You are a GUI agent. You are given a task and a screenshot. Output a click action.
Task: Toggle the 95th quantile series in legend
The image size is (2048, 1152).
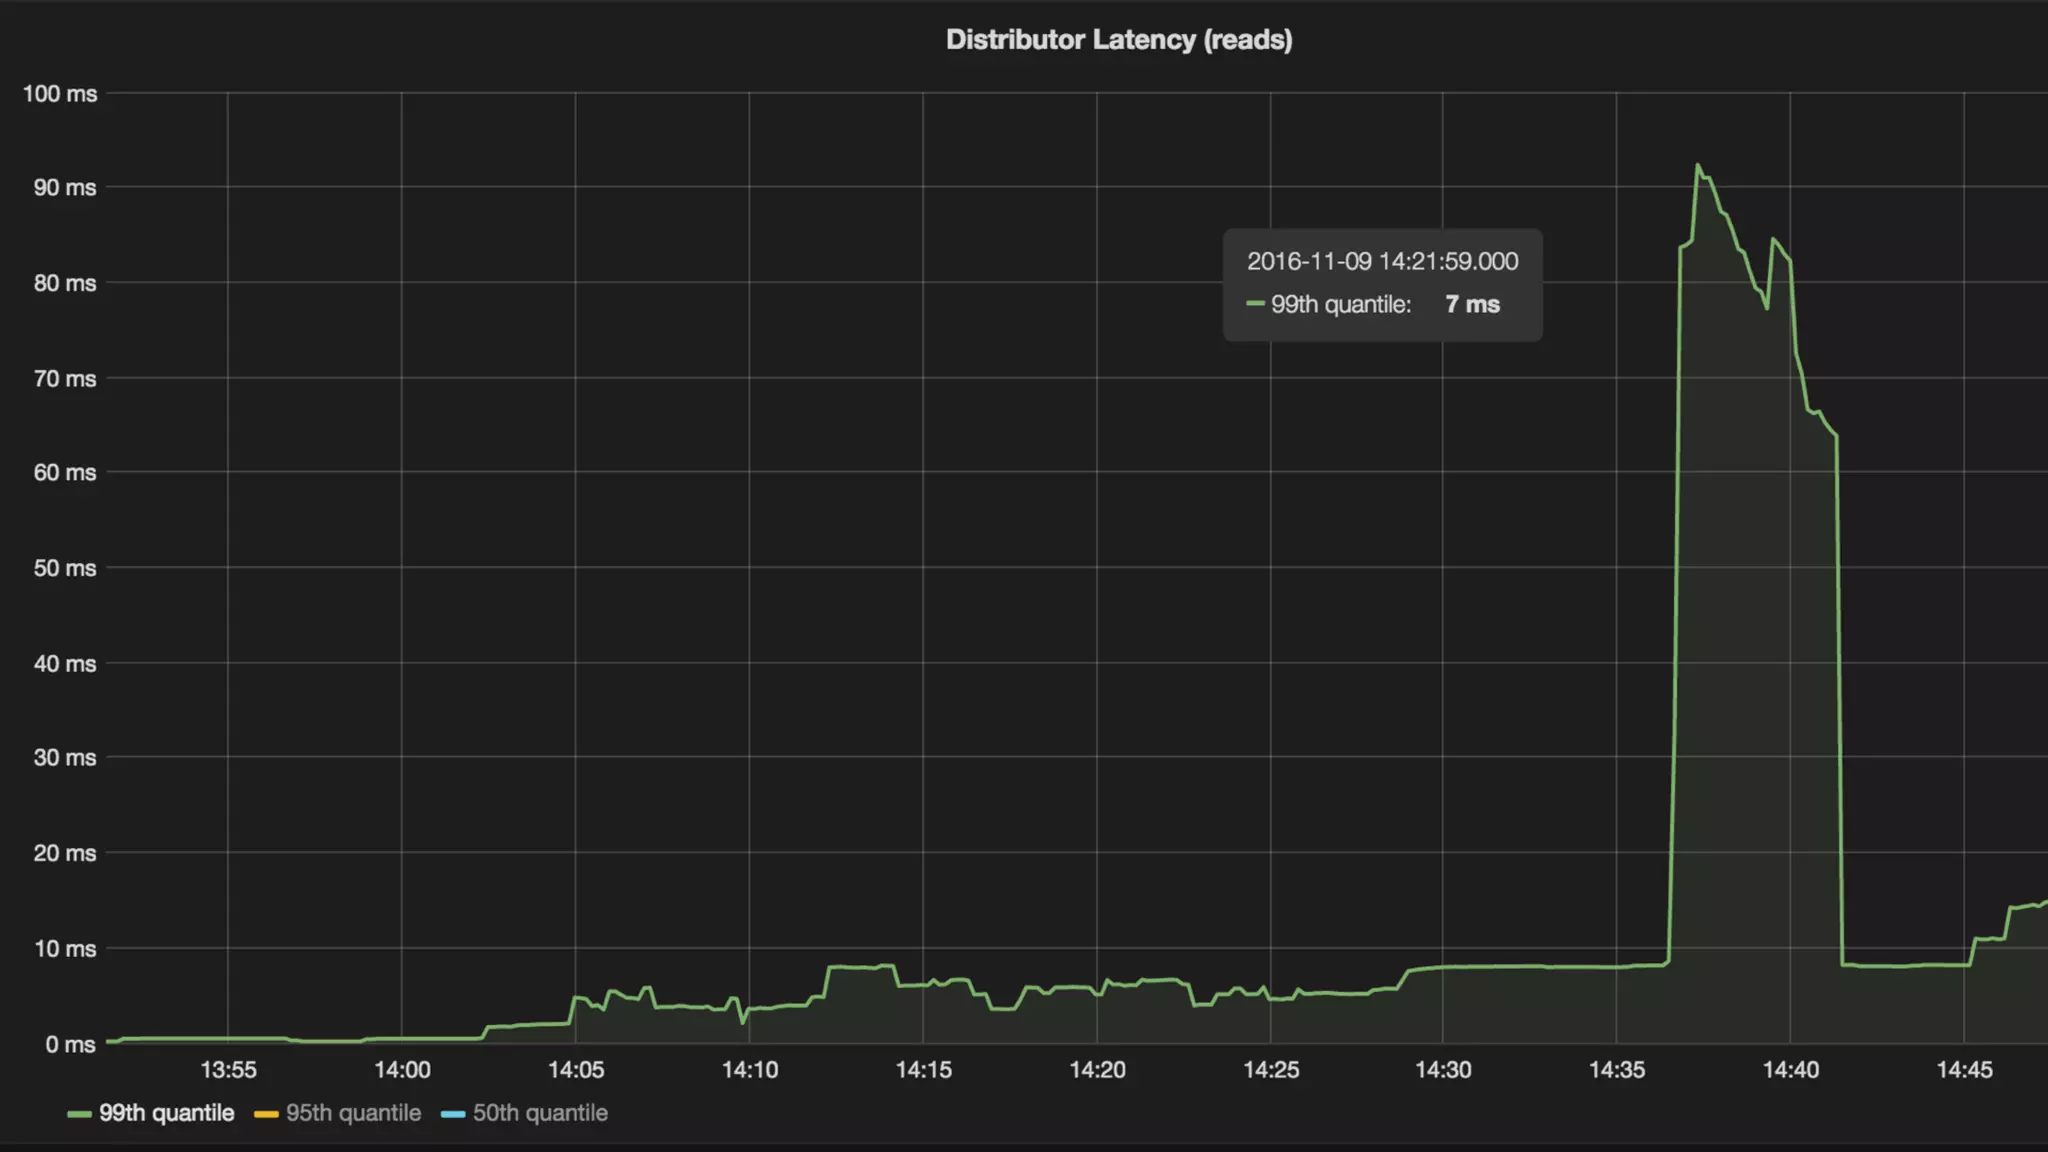353,1113
